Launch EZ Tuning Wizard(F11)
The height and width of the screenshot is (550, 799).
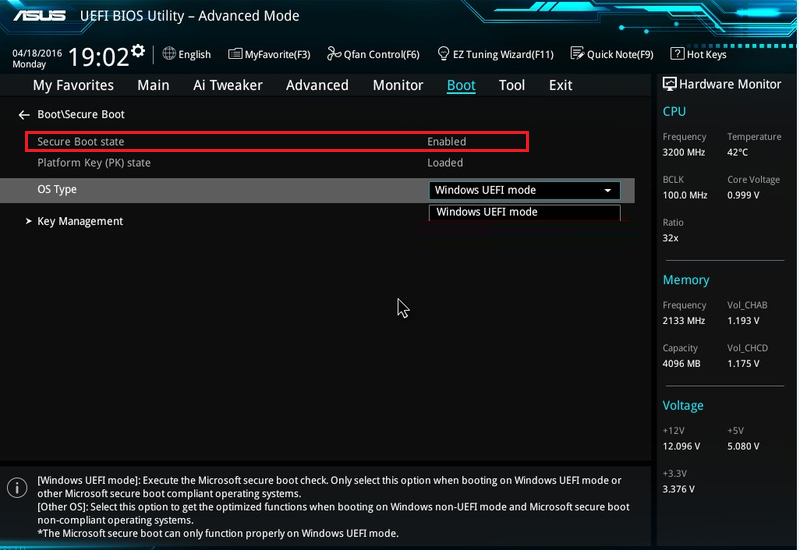tap(495, 54)
